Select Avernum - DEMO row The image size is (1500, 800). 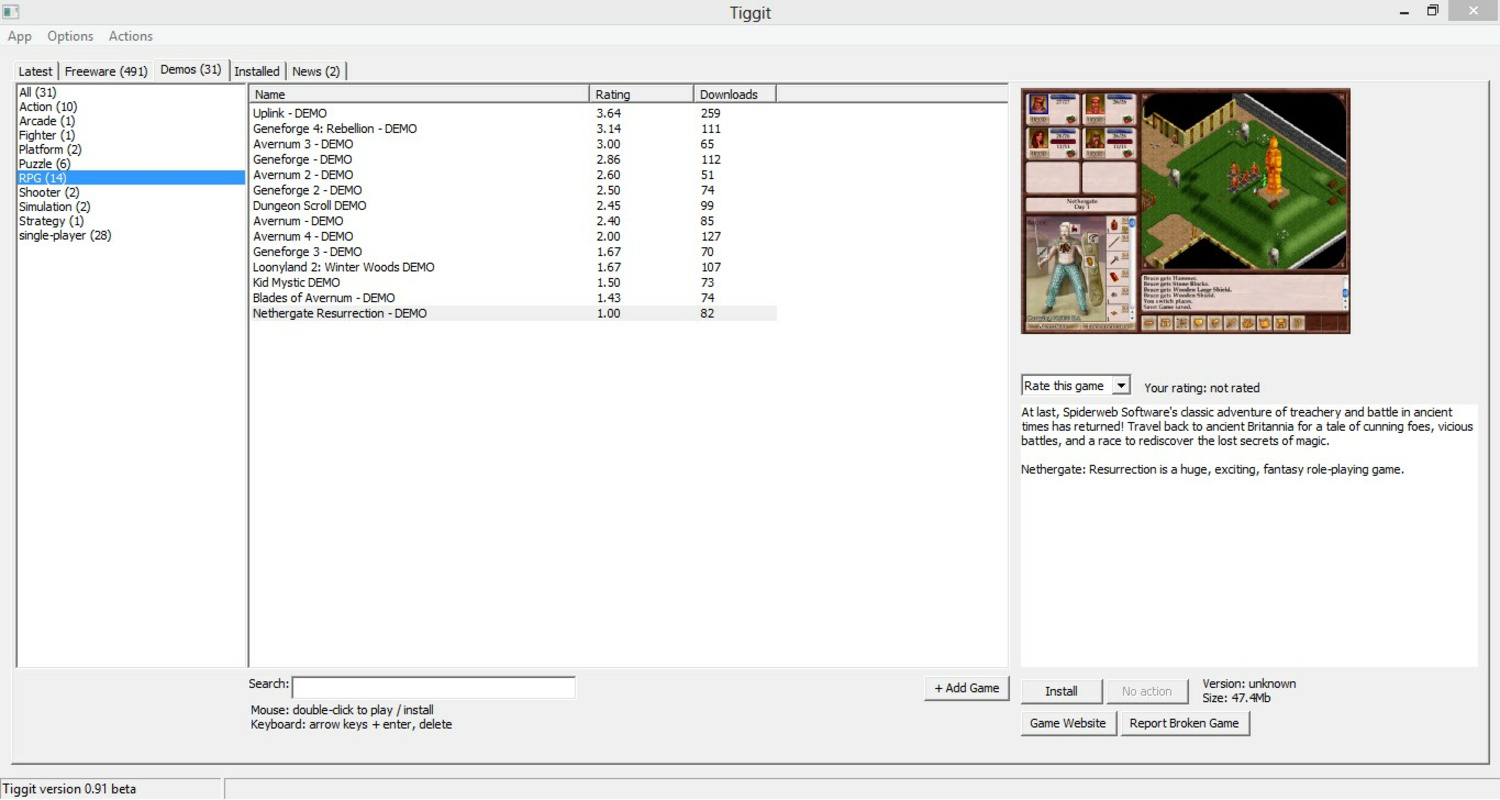(513, 221)
